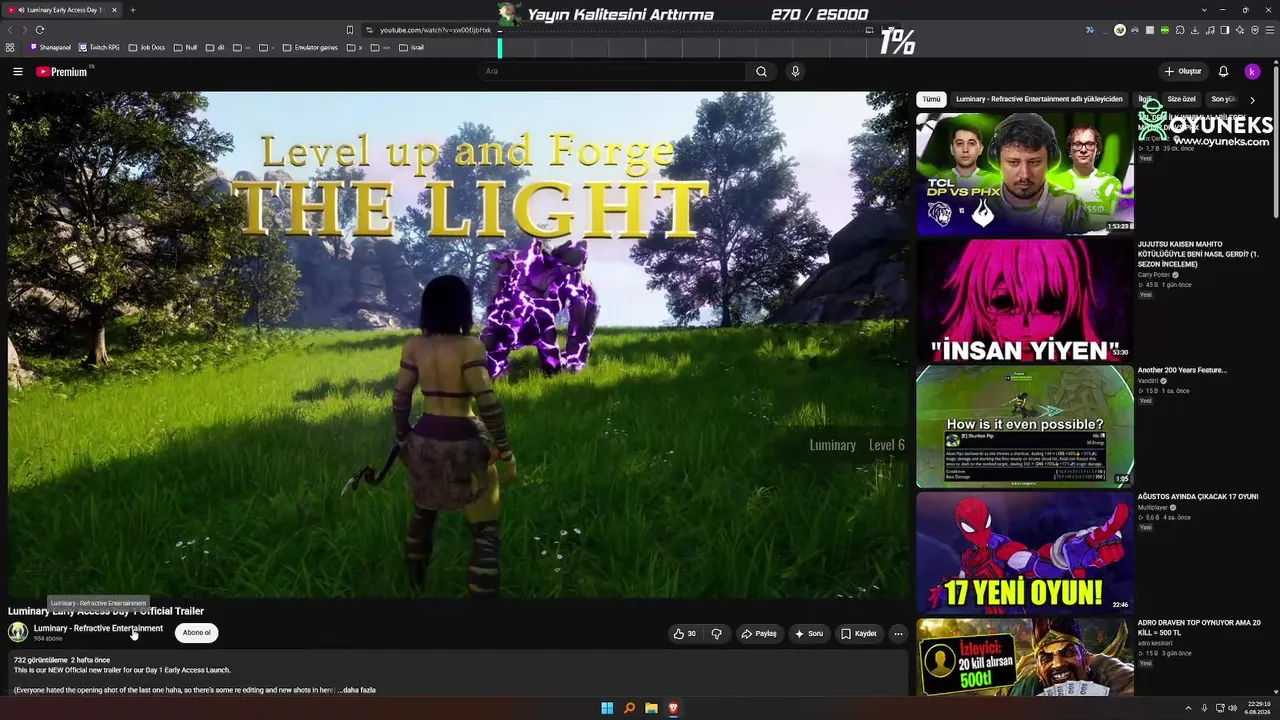Open the taskbar clock and date
The width and height of the screenshot is (1280, 720).
pyautogui.click(x=1257, y=708)
